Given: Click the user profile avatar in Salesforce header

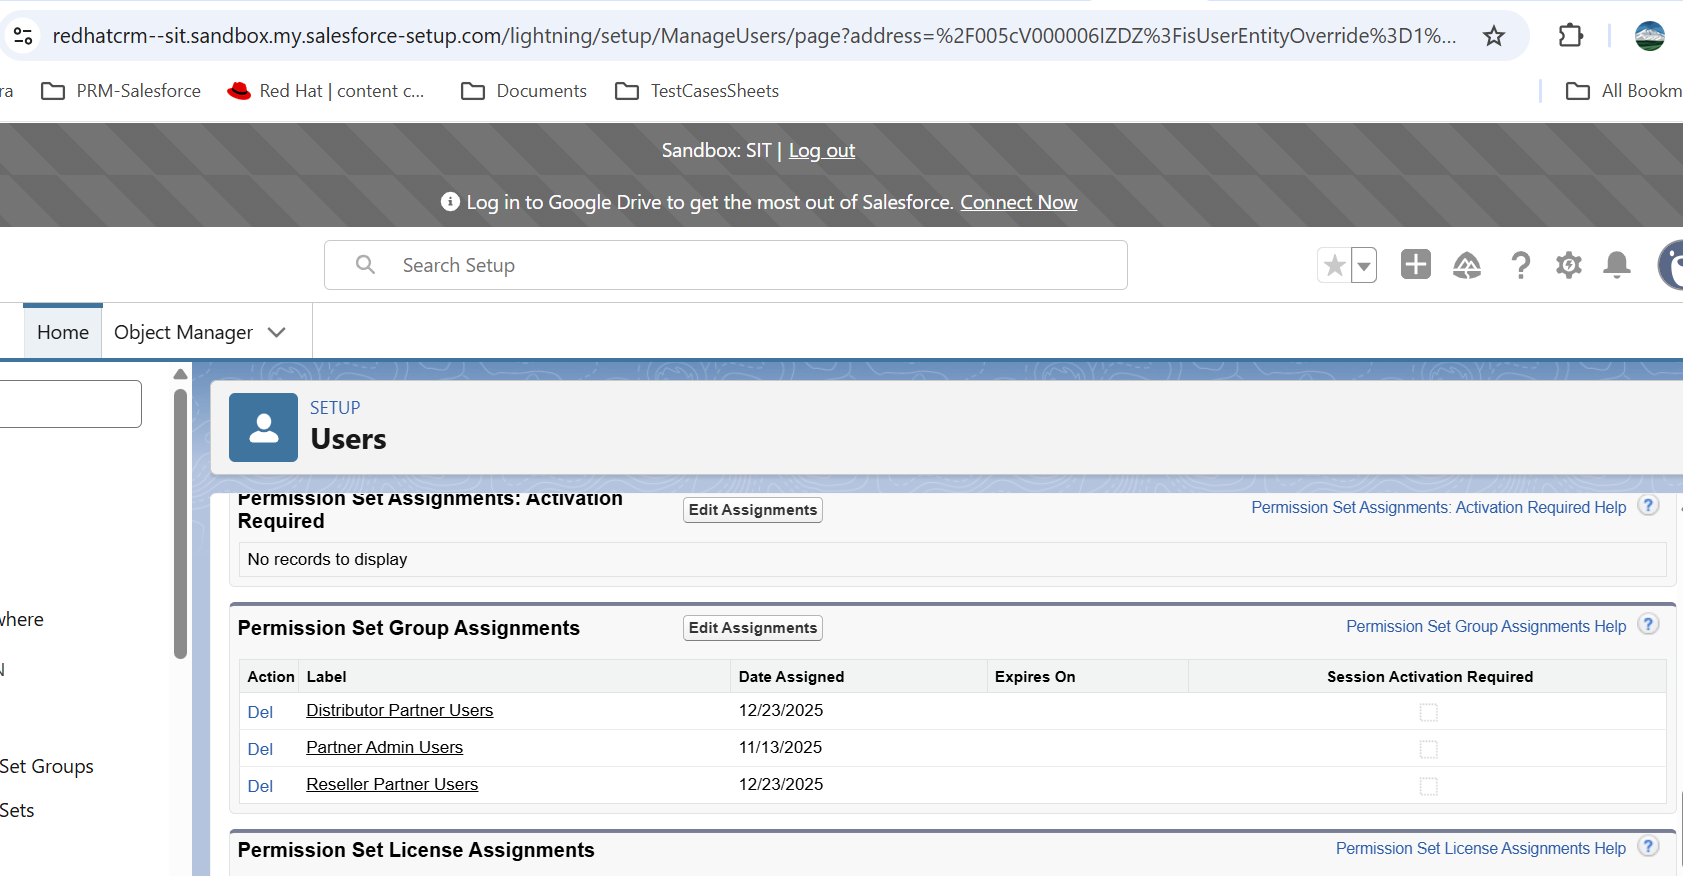Looking at the screenshot, I should [1671, 265].
